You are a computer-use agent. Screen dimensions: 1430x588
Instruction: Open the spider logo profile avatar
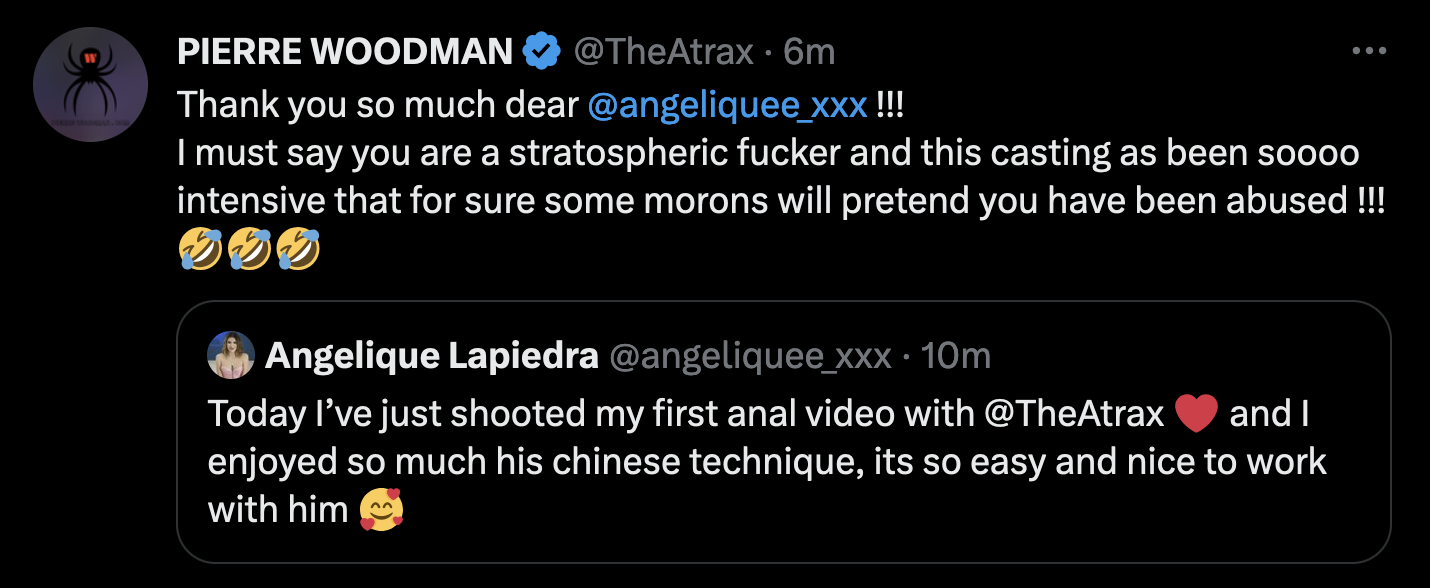[x=91, y=84]
